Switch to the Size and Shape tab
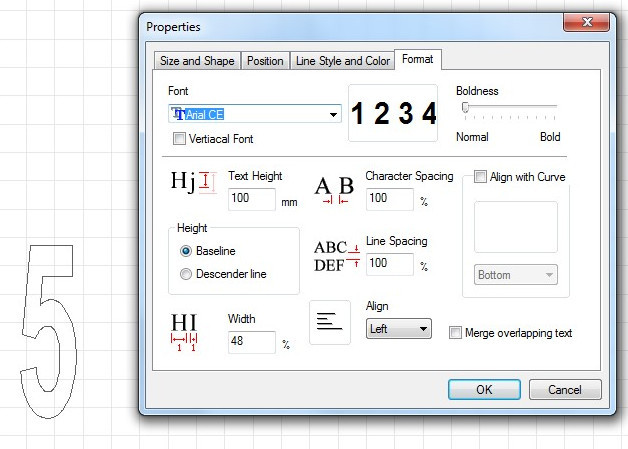 click(197, 61)
